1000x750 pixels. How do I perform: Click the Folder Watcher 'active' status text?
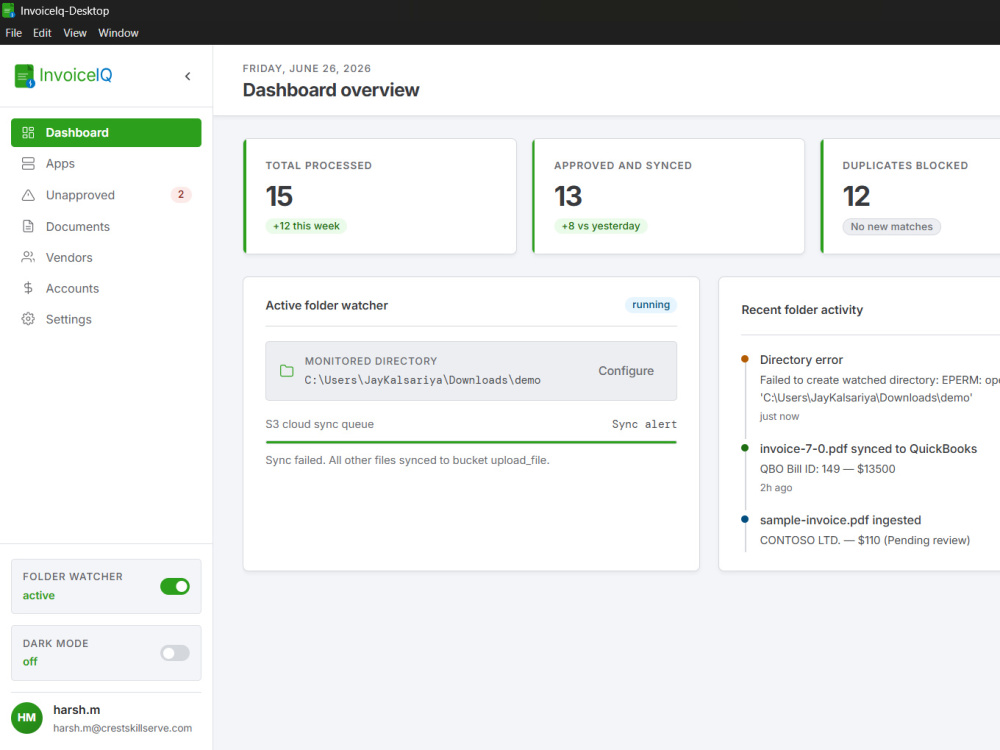click(39, 596)
